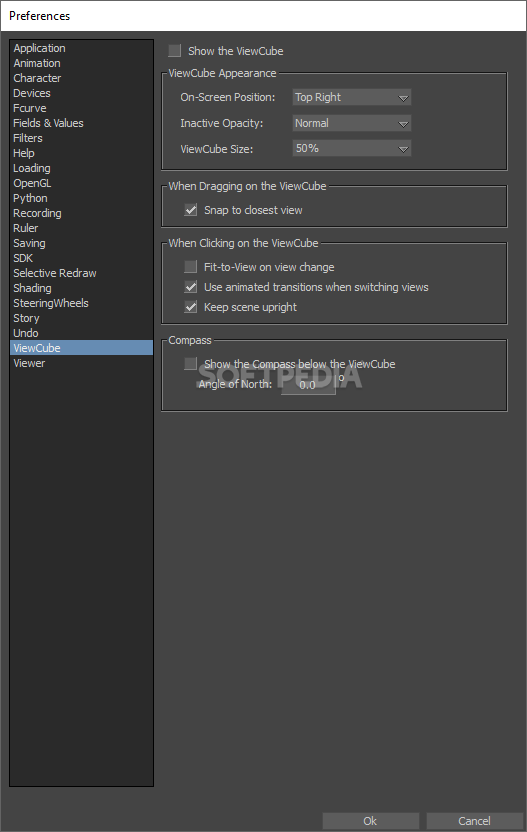Select Selective Redraw category

[82, 273]
